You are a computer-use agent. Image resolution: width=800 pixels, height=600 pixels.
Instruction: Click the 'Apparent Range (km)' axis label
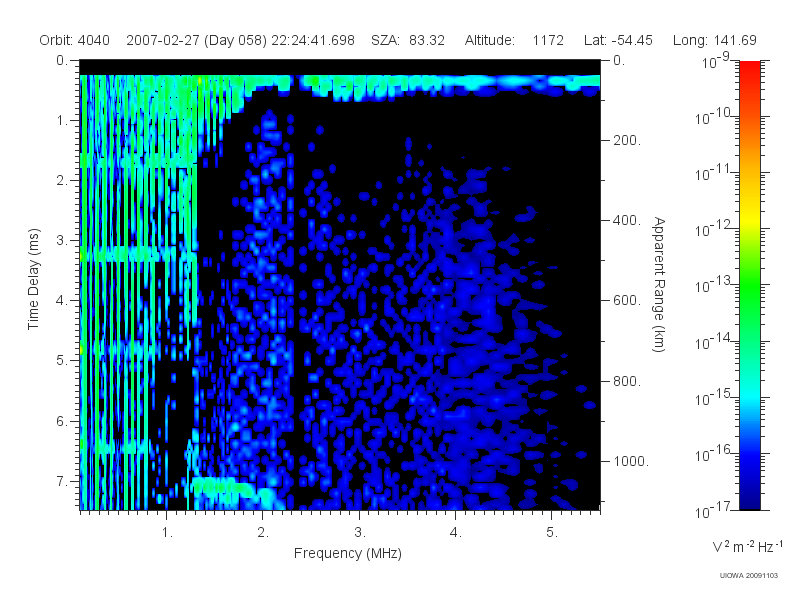pyautogui.click(x=659, y=284)
